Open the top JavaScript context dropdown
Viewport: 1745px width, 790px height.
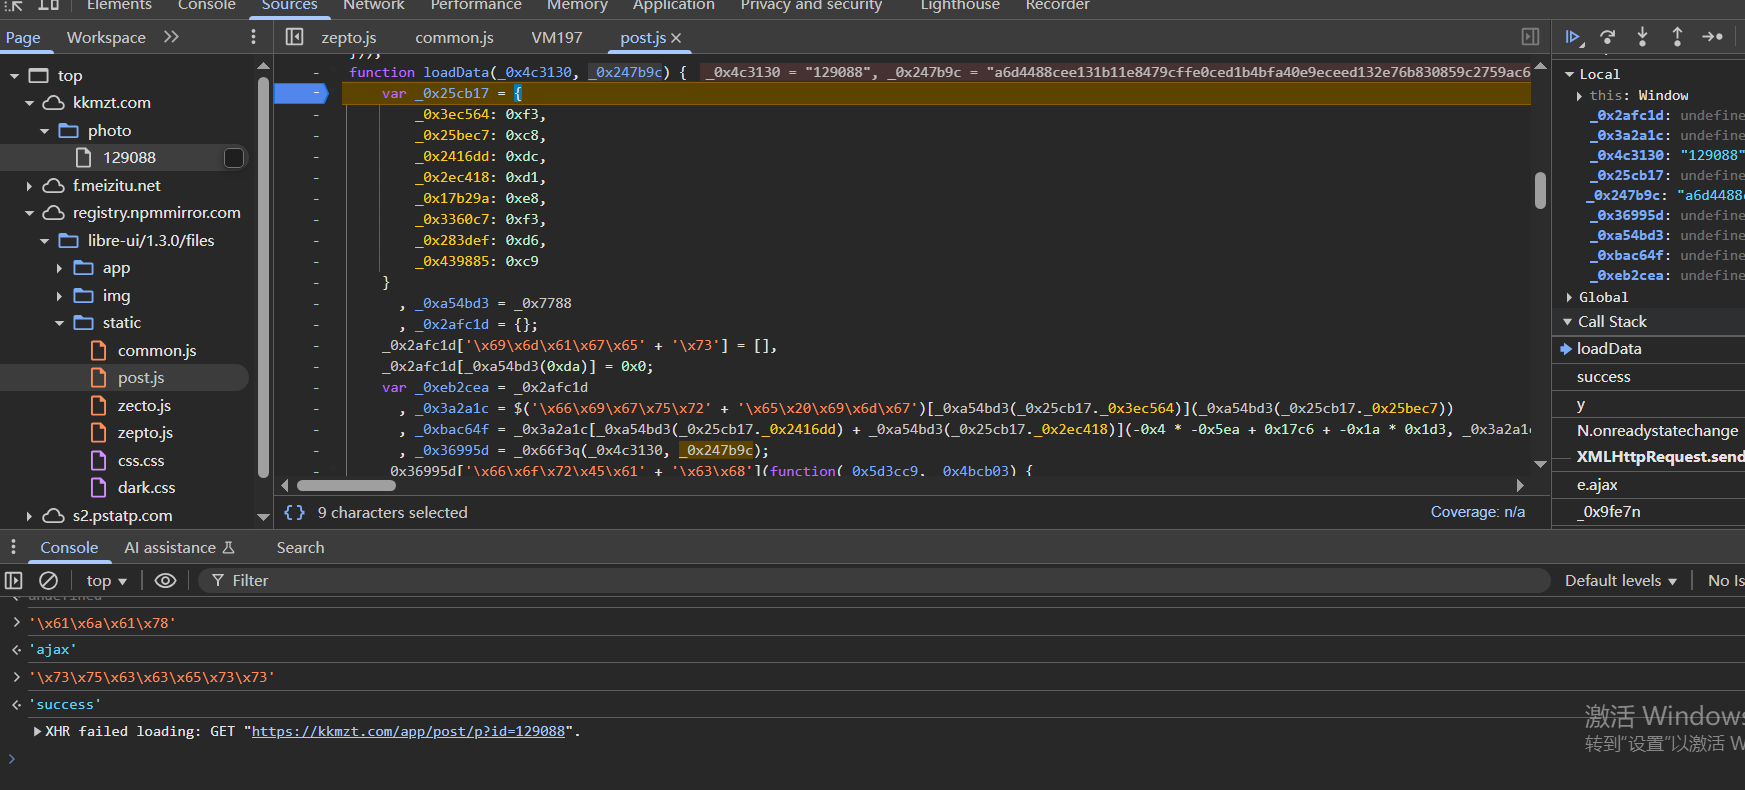tap(106, 580)
